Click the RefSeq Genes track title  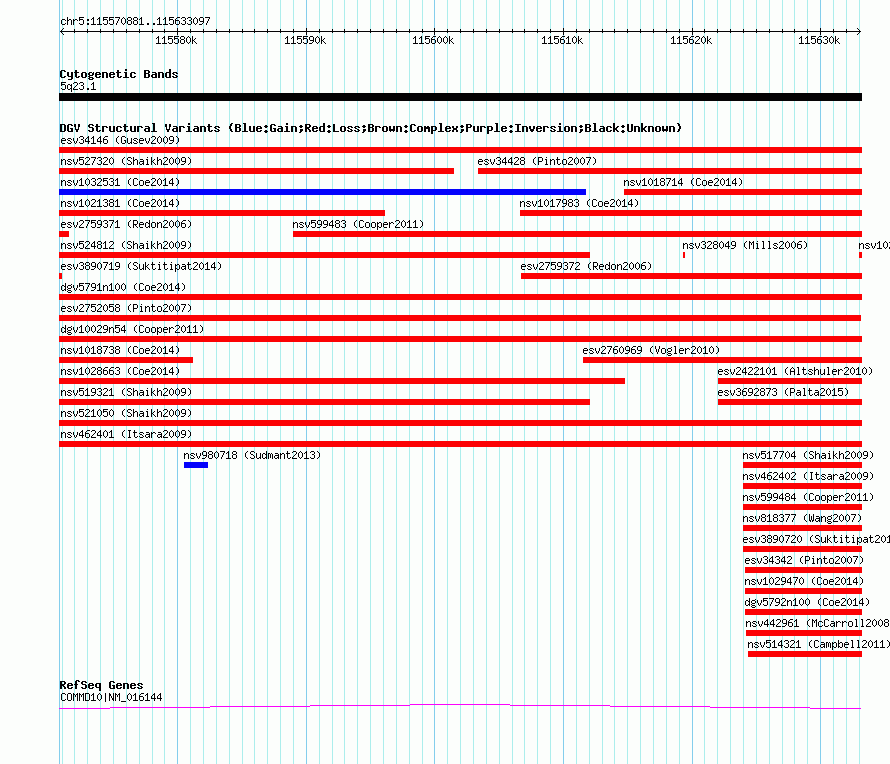(x=102, y=685)
